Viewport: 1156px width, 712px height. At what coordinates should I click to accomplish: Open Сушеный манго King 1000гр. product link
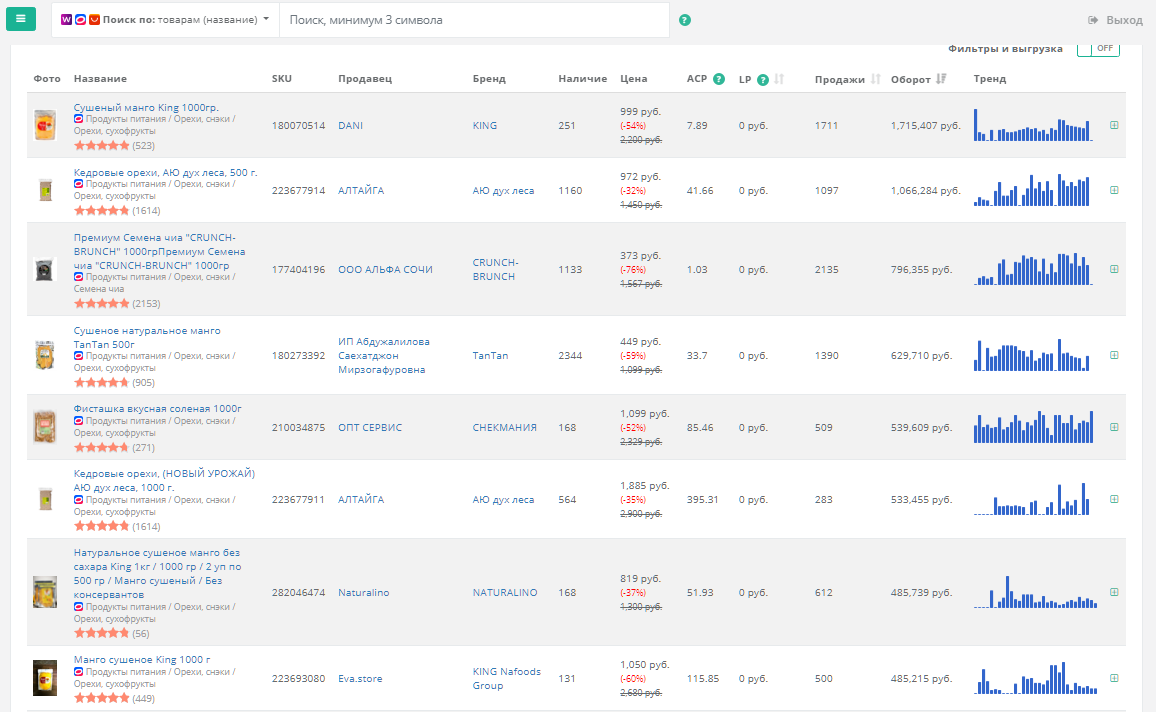(146, 107)
